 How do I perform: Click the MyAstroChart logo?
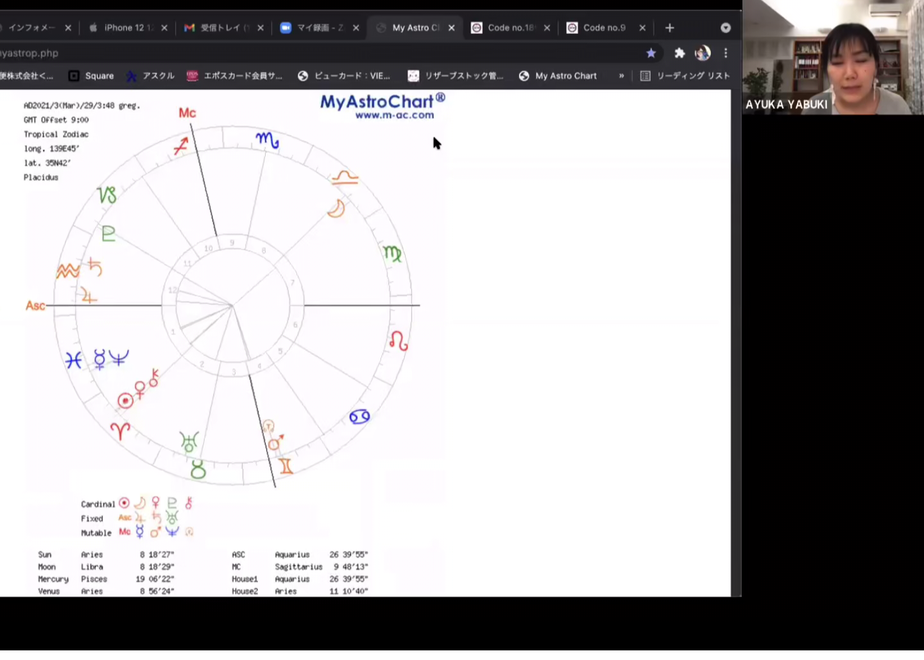pos(383,106)
